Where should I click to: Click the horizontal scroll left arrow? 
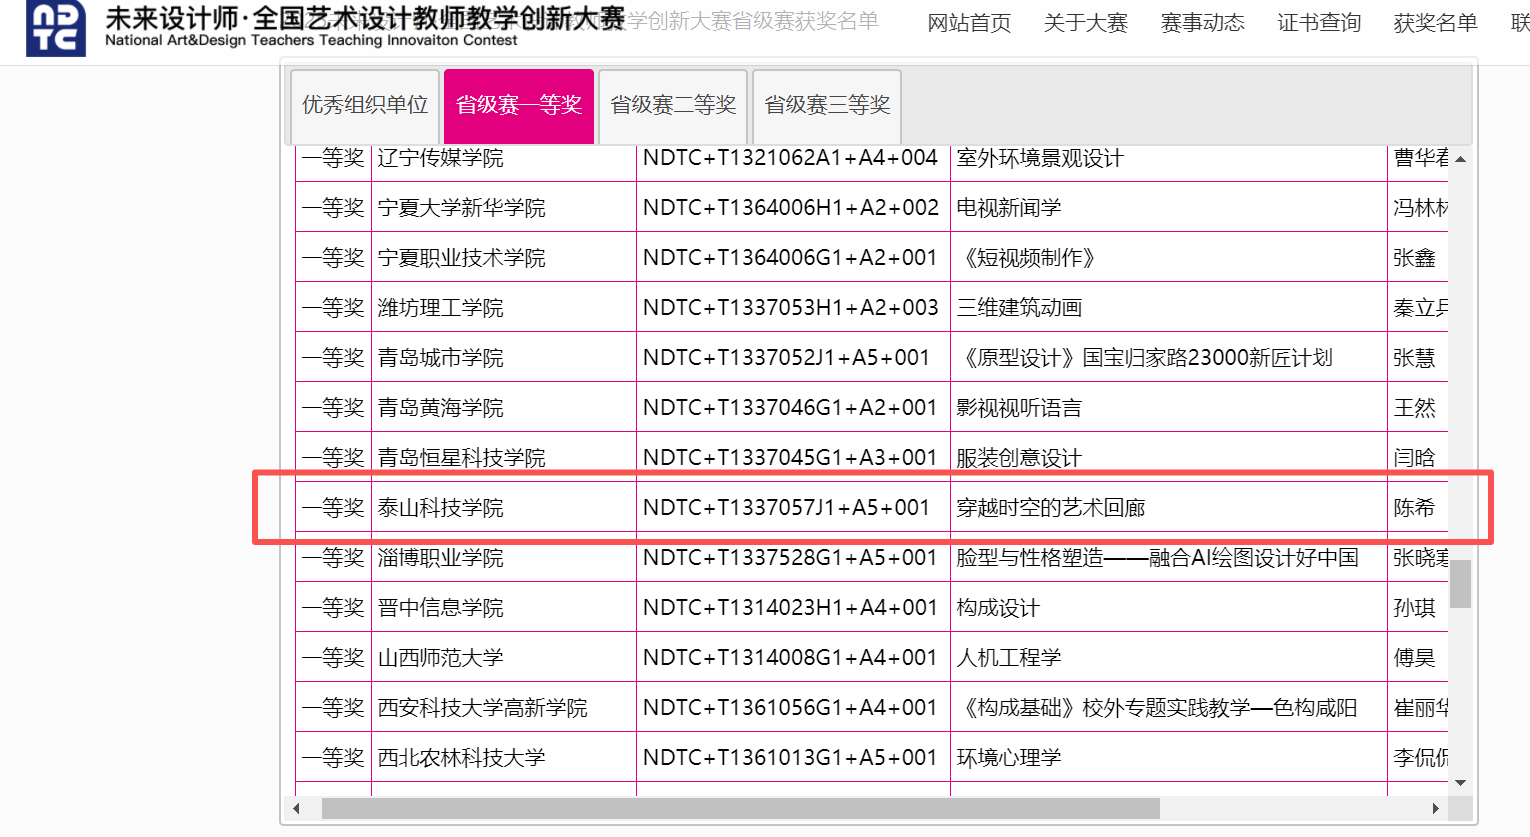(x=296, y=808)
